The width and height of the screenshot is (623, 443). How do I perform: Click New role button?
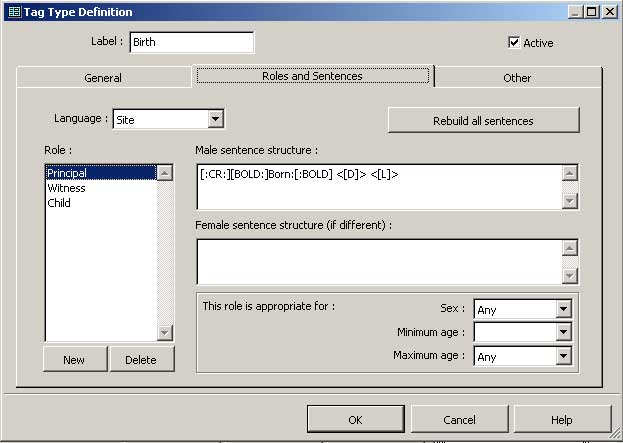[75, 360]
